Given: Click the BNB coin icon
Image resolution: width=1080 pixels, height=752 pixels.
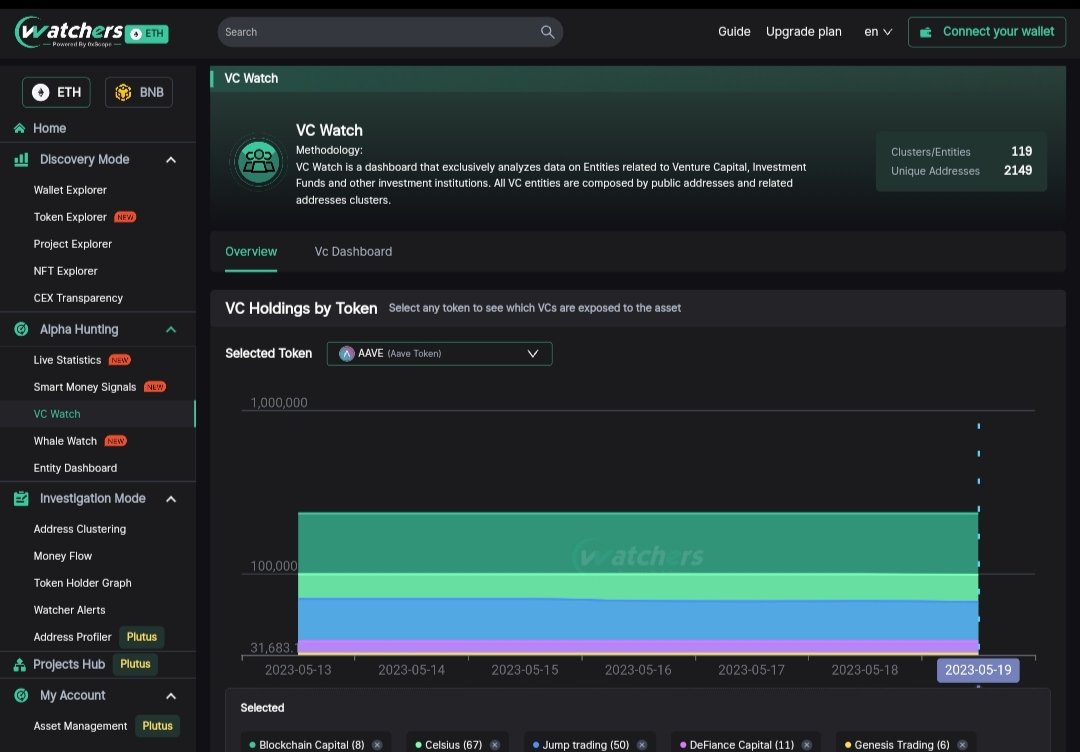Looking at the screenshot, I should [x=123, y=92].
